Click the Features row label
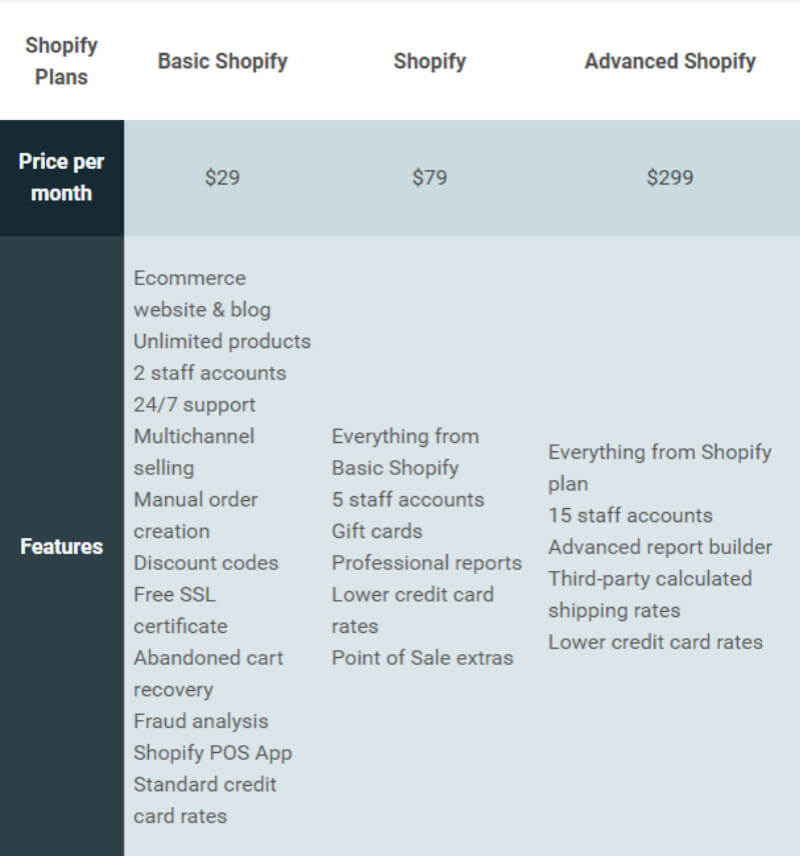The height and width of the screenshot is (856, 800). (x=61, y=546)
